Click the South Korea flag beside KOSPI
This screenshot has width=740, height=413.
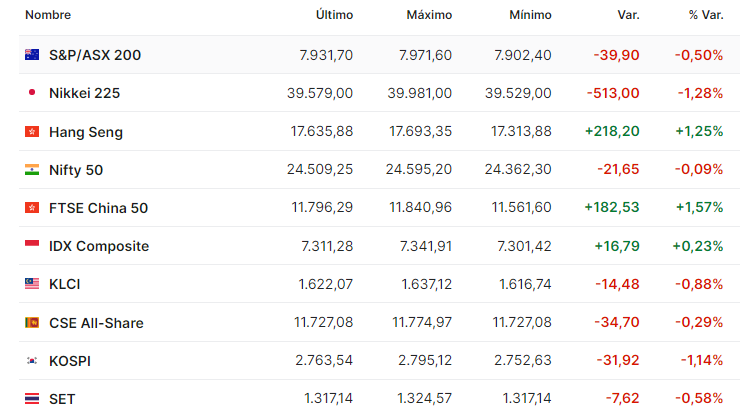[x=32, y=360]
